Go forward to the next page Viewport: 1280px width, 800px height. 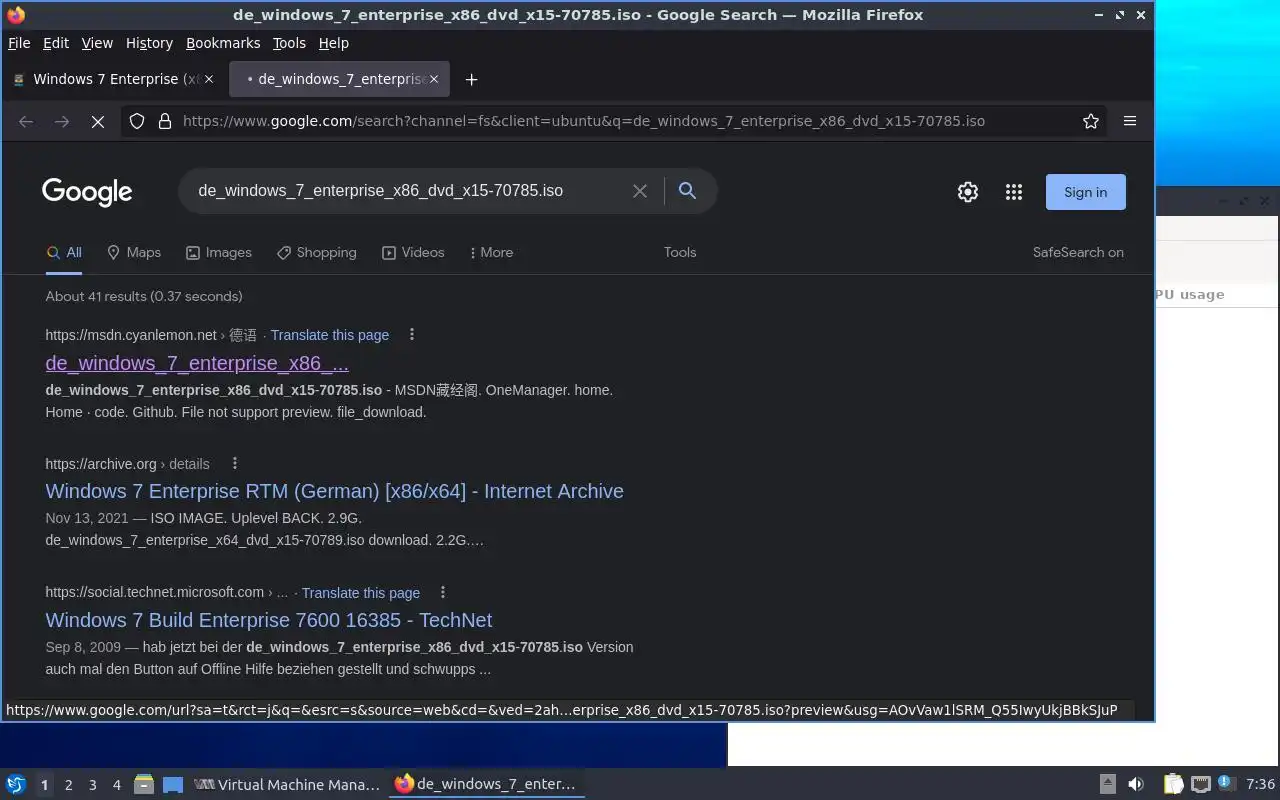tap(62, 121)
